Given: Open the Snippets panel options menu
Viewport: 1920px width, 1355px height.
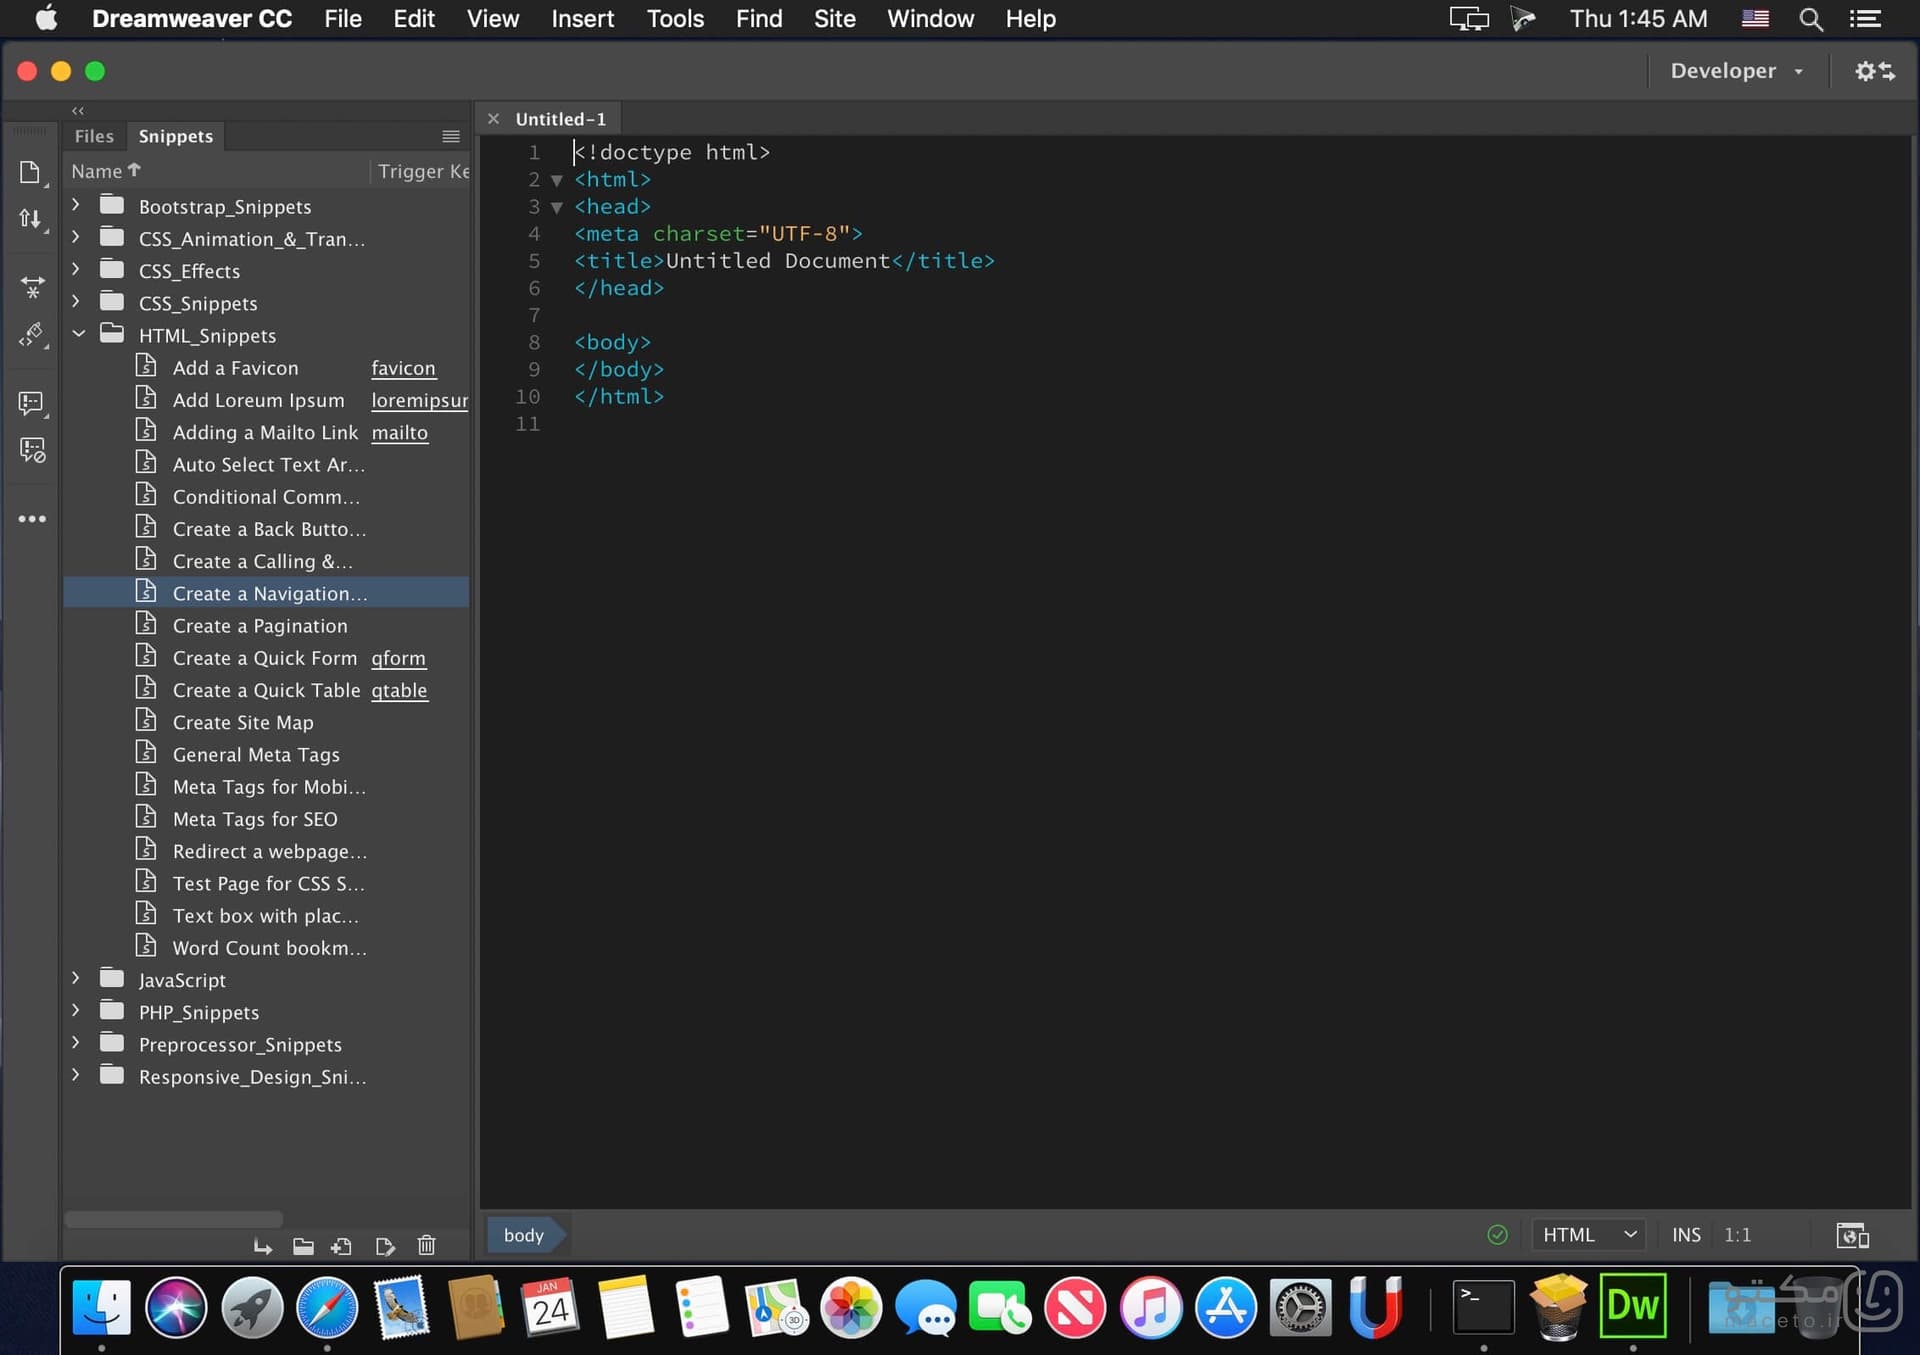Looking at the screenshot, I should click(x=451, y=136).
